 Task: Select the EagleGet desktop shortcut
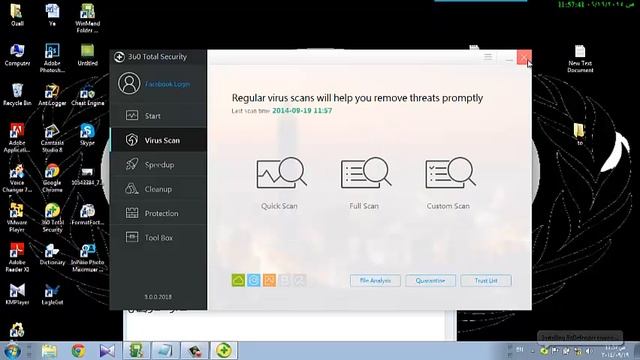(x=52, y=294)
